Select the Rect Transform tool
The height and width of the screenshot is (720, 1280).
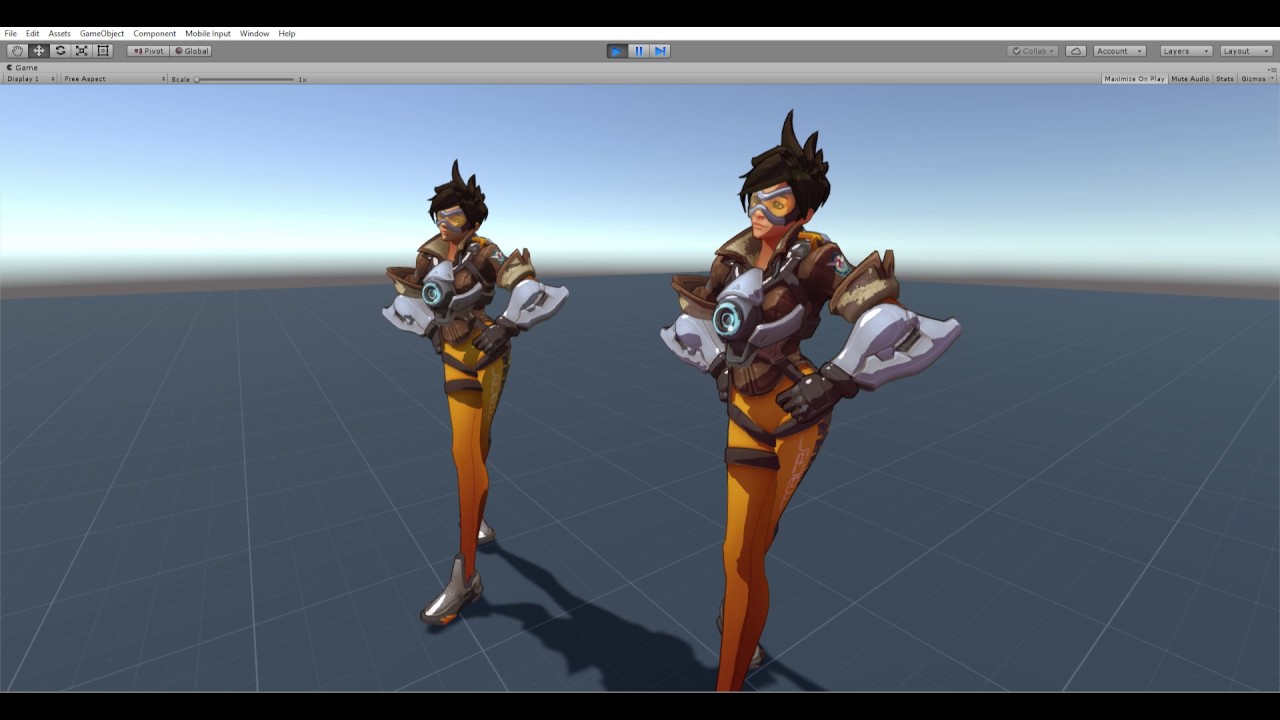103,51
